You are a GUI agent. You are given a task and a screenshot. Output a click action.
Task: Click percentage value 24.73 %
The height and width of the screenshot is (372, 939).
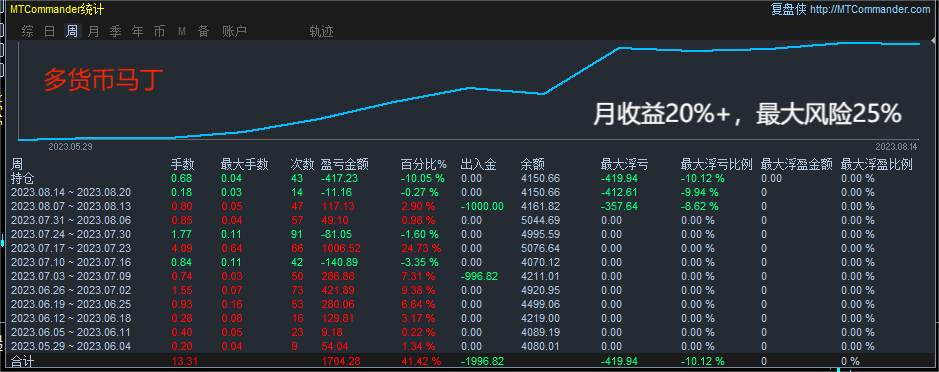pyautogui.click(x=421, y=248)
